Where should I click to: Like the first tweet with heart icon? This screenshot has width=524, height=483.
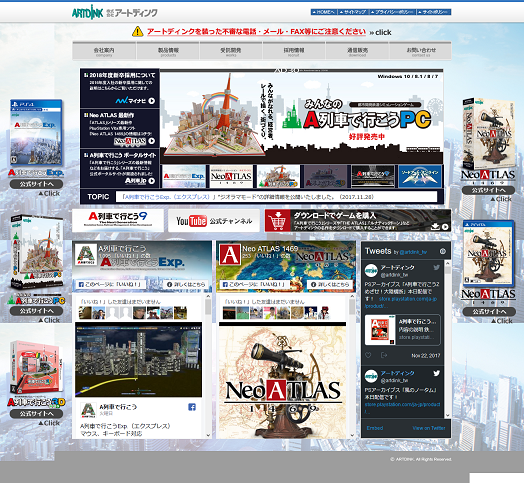click(368, 355)
